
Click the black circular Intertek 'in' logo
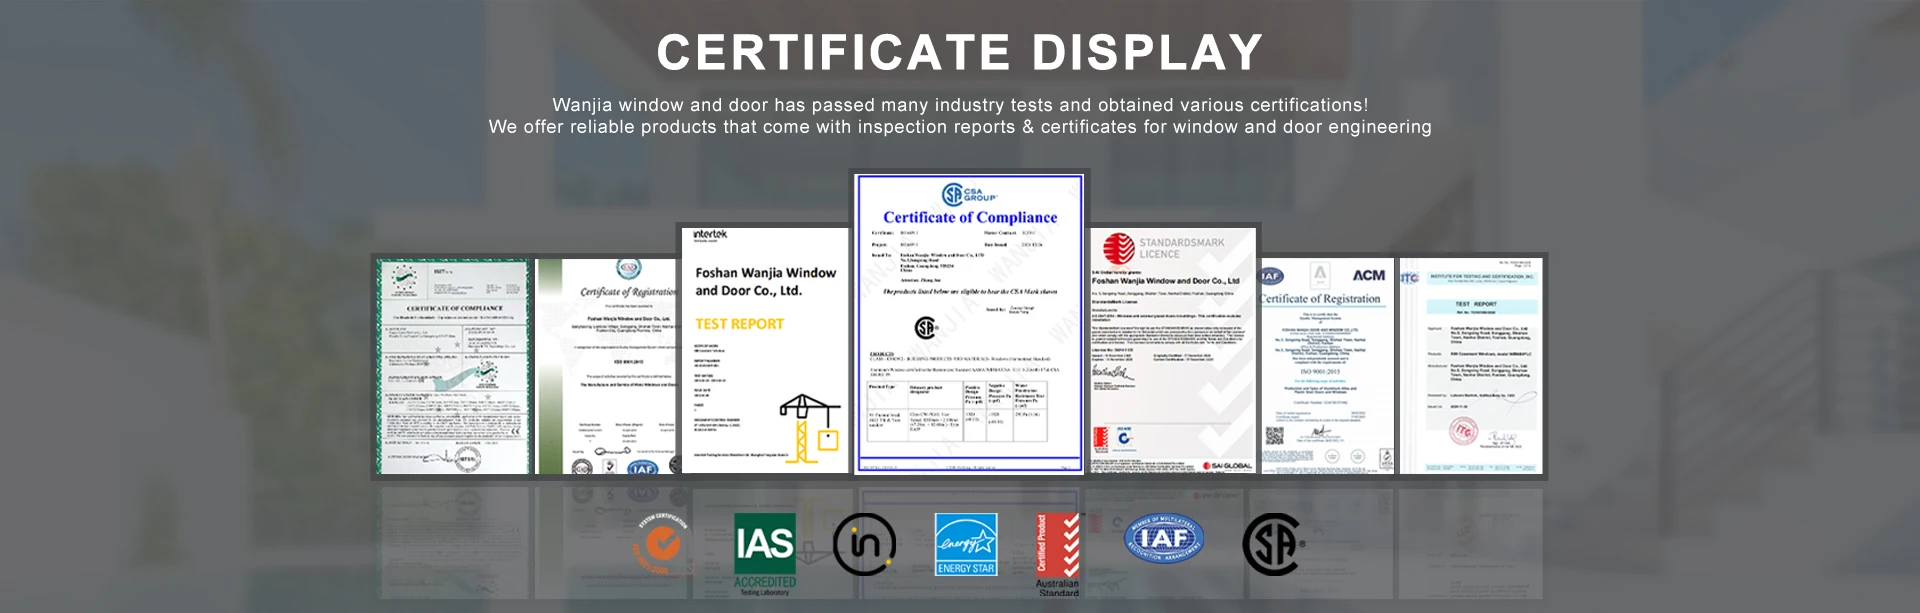tap(864, 544)
